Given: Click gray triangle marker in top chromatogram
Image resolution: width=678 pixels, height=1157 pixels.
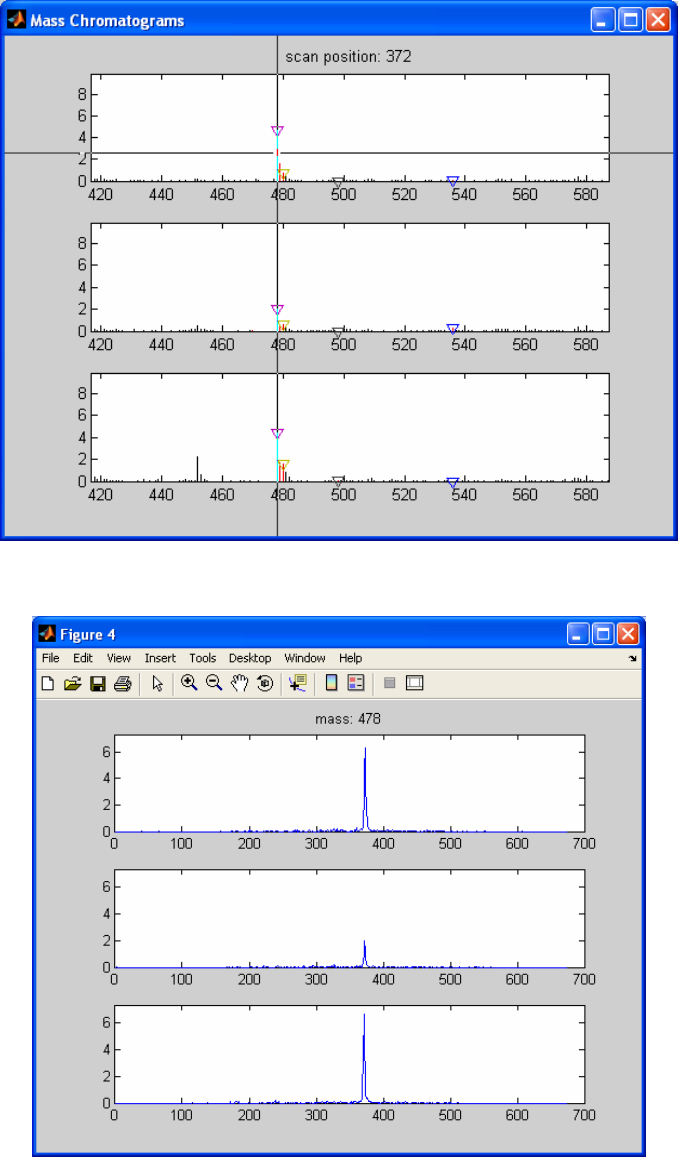Looking at the screenshot, I should (x=338, y=182).
